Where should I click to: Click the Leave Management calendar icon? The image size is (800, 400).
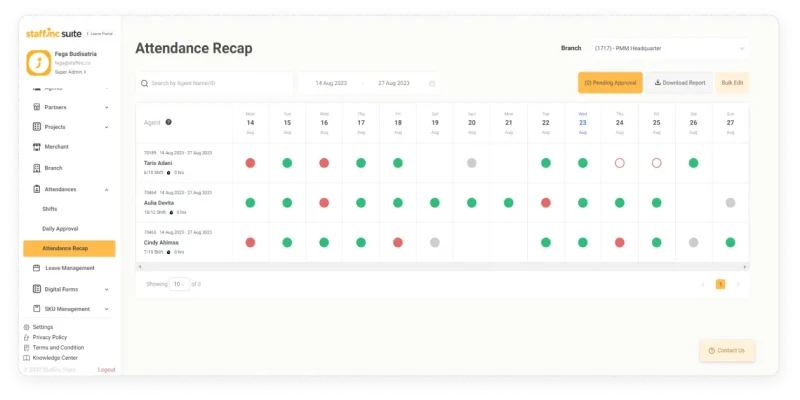point(36,268)
